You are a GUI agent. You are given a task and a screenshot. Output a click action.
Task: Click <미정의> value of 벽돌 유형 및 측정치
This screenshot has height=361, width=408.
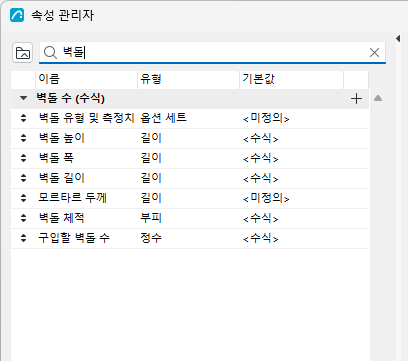(x=266, y=118)
